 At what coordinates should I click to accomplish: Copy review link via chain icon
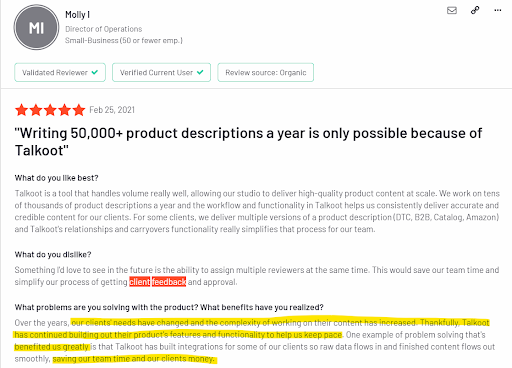[x=475, y=10]
